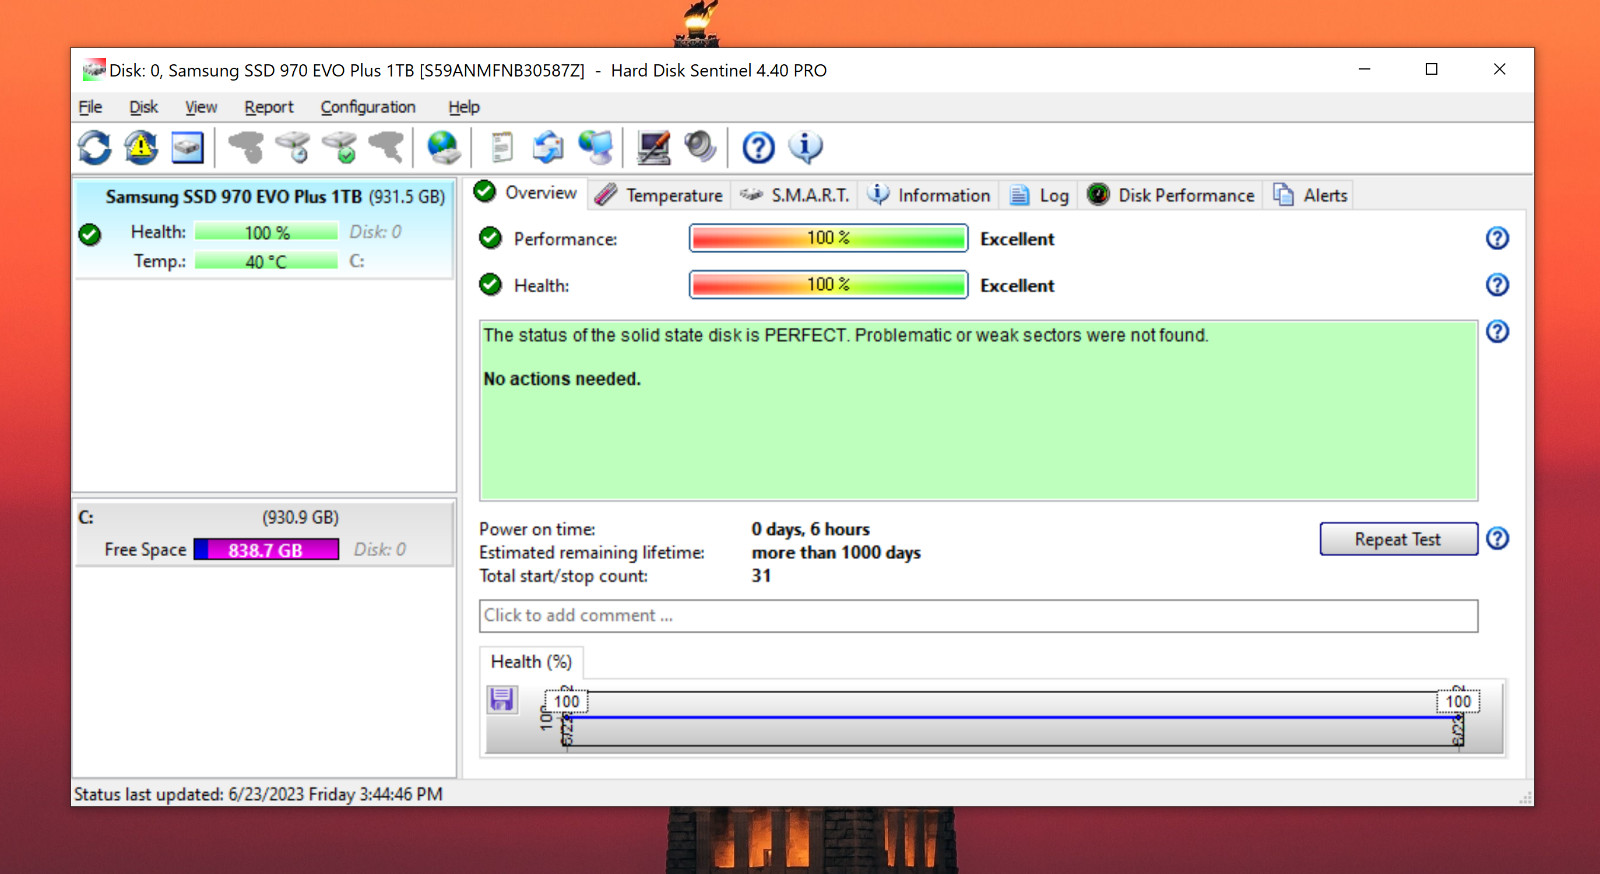The image size is (1600, 874).
Task: Click the left-end 100 graph value label
Action: tap(567, 702)
